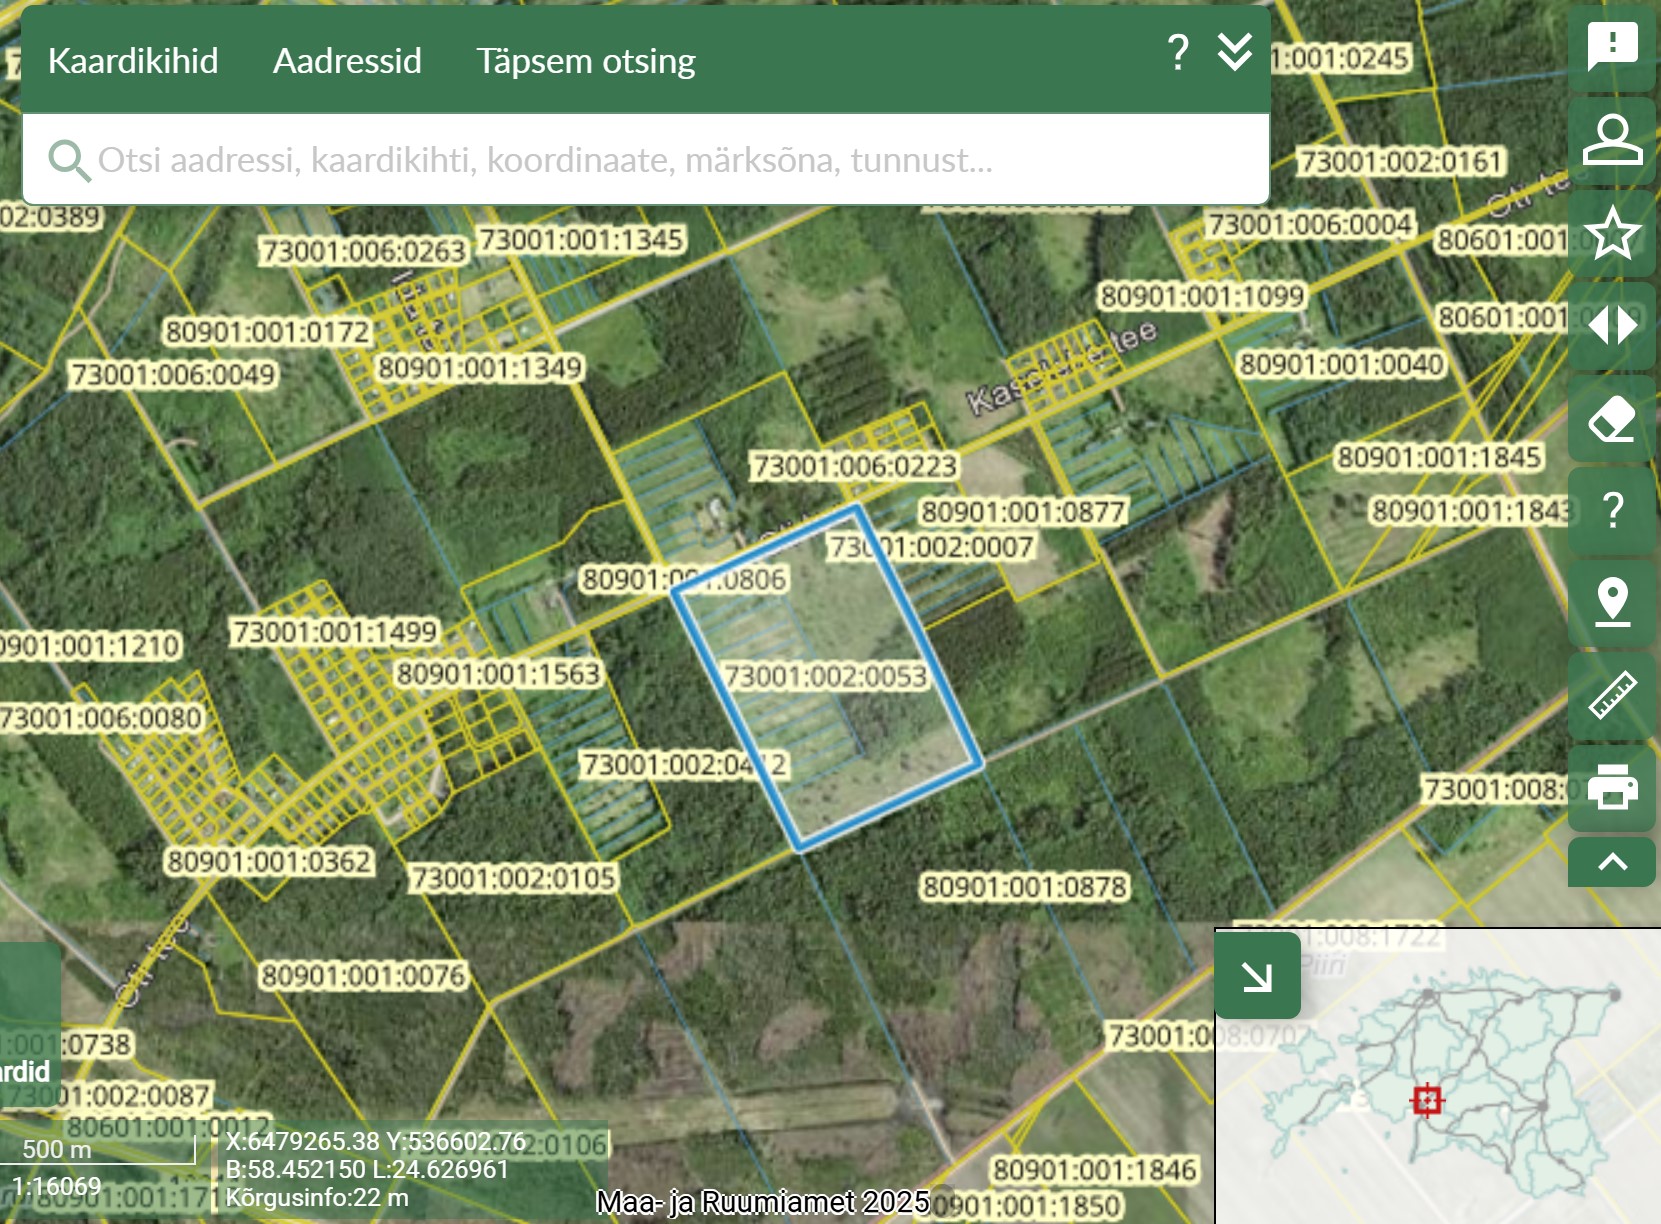Click parcel label 80901:001:0362
Image resolution: width=1661 pixels, height=1224 pixels.
point(270,862)
